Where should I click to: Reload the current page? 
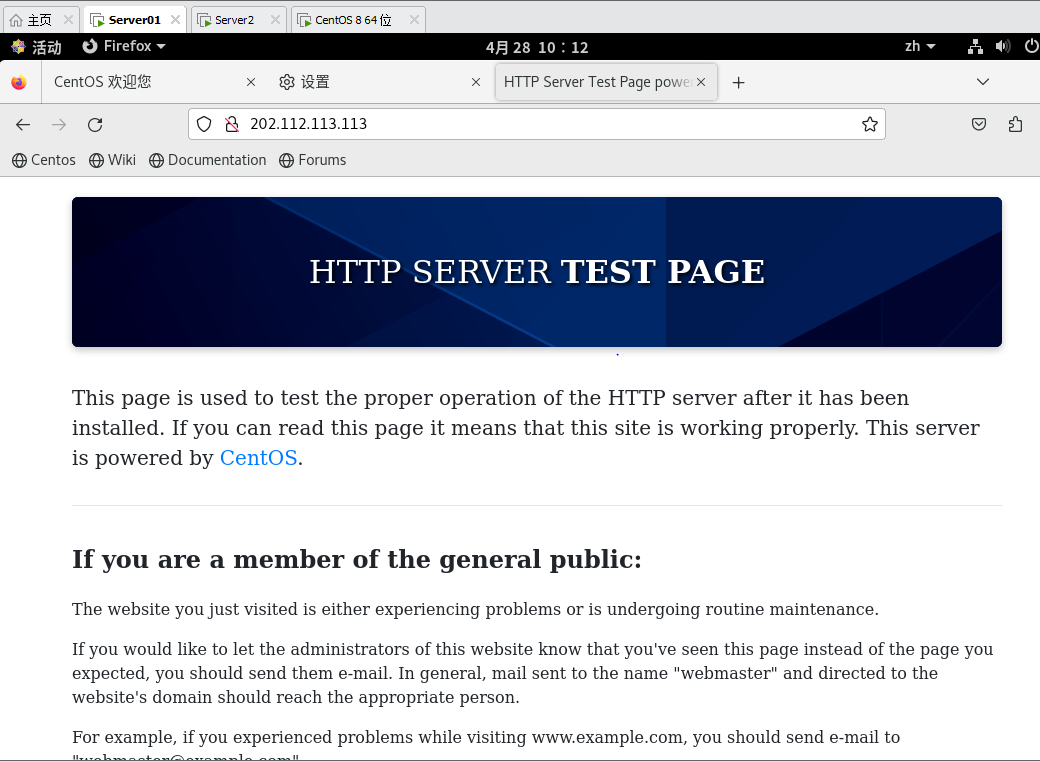[96, 125]
